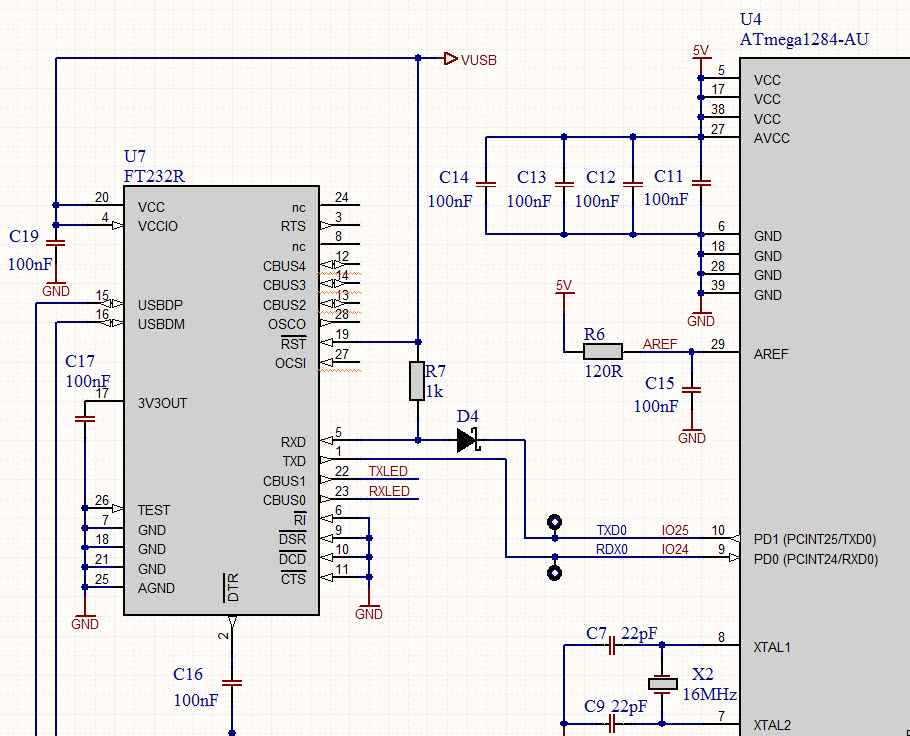Select the TXLED net label
This screenshot has width=910, height=736.
[x=388, y=471]
